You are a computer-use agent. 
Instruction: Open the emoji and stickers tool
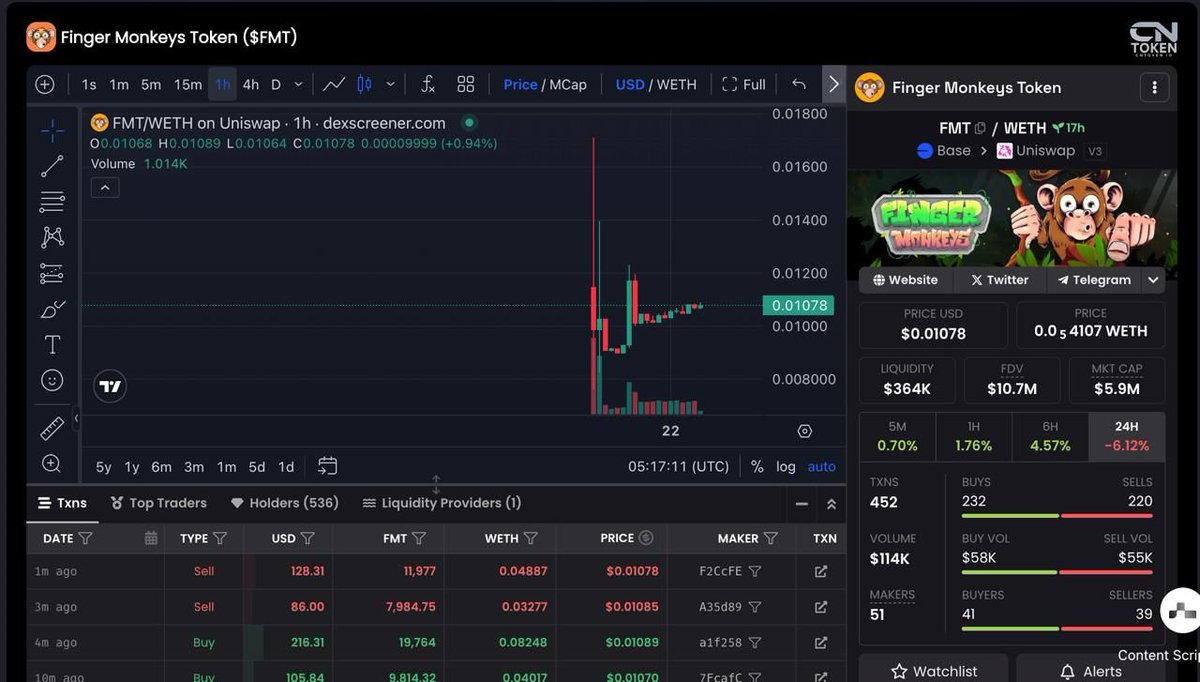(52, 380)
